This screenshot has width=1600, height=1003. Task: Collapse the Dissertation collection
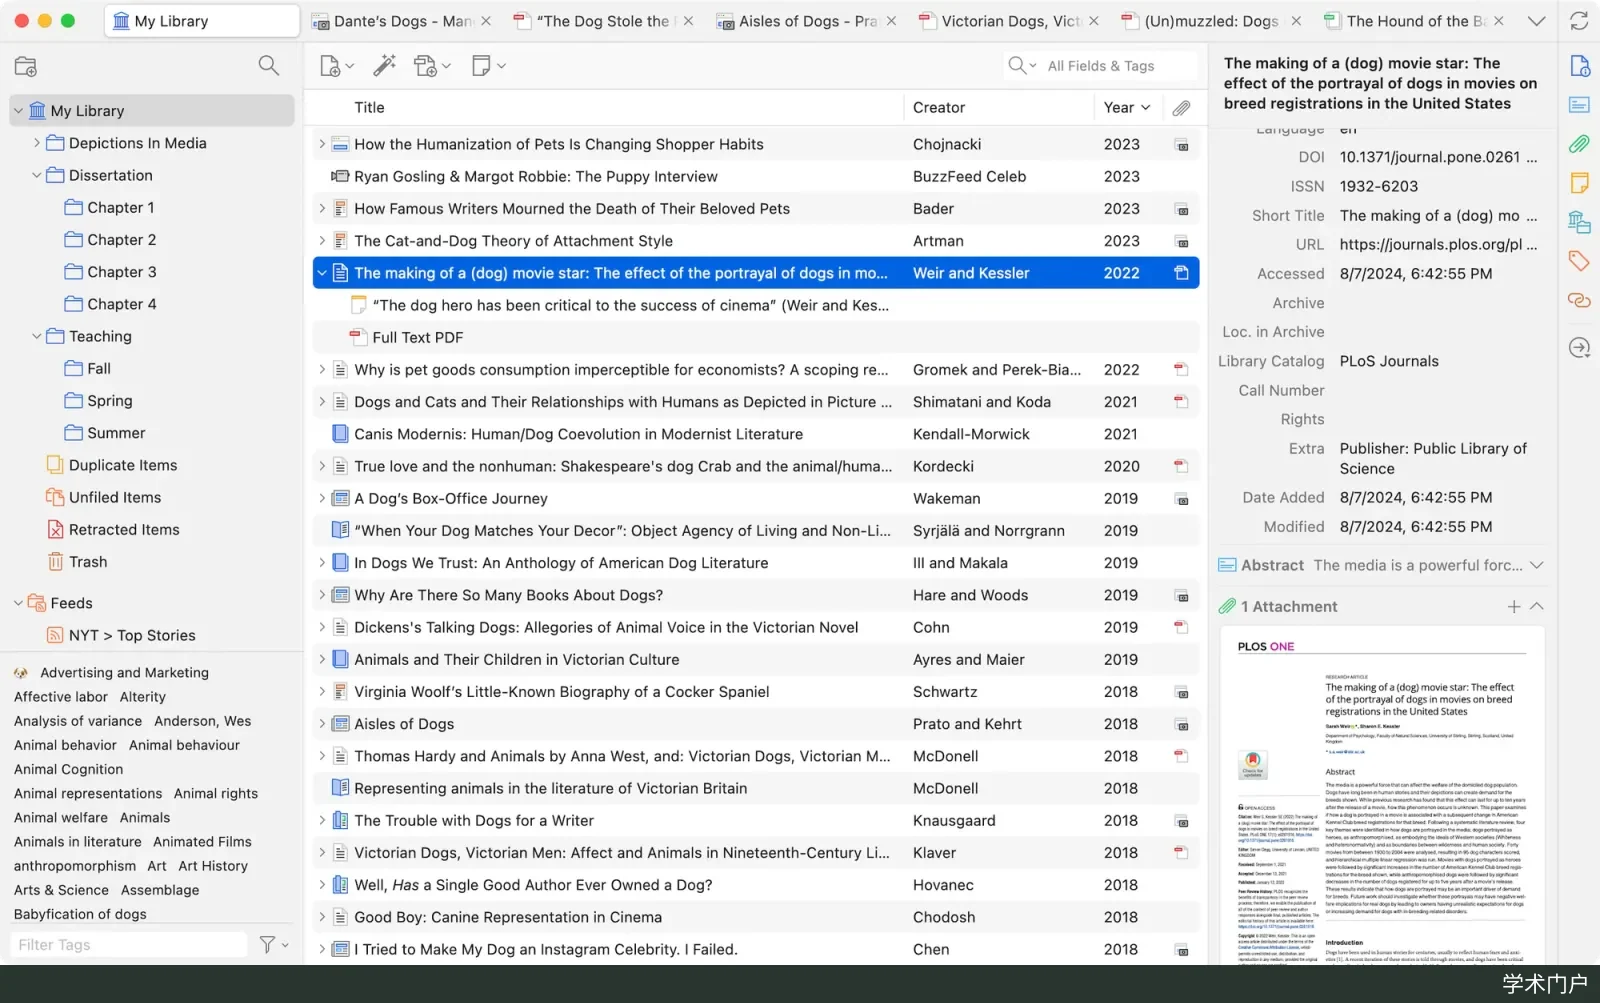pos(36,175)
